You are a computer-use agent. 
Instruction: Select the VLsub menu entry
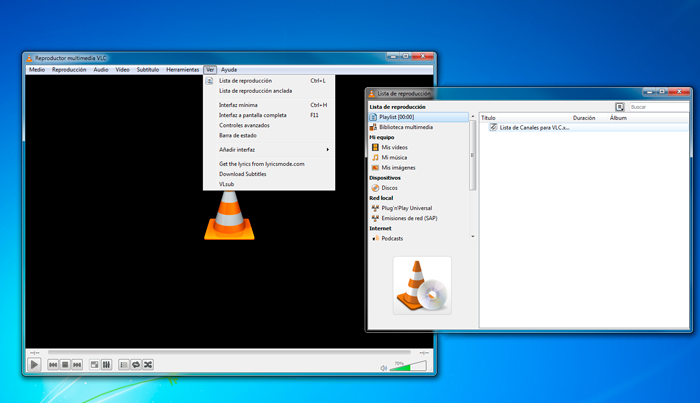point(269,184)
